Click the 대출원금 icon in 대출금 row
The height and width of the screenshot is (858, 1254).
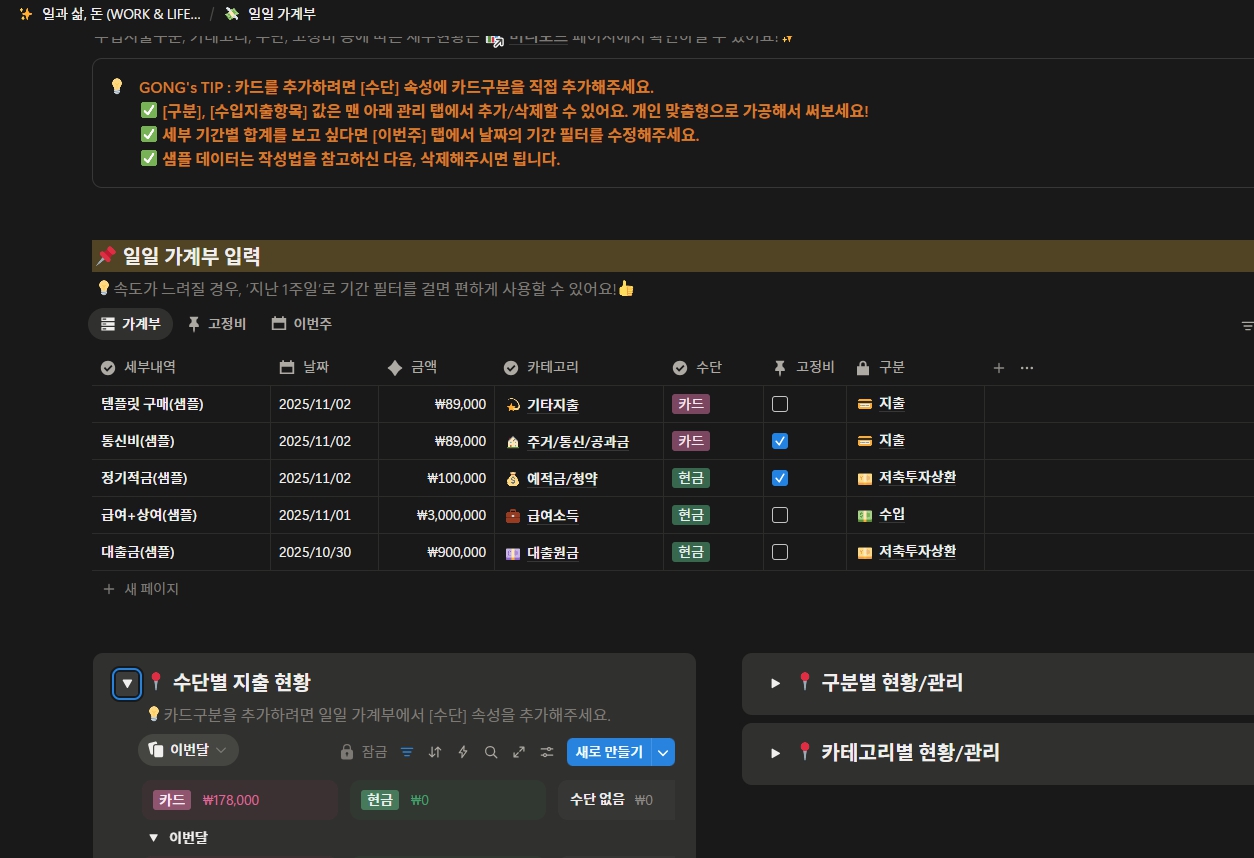click(513, 553)
